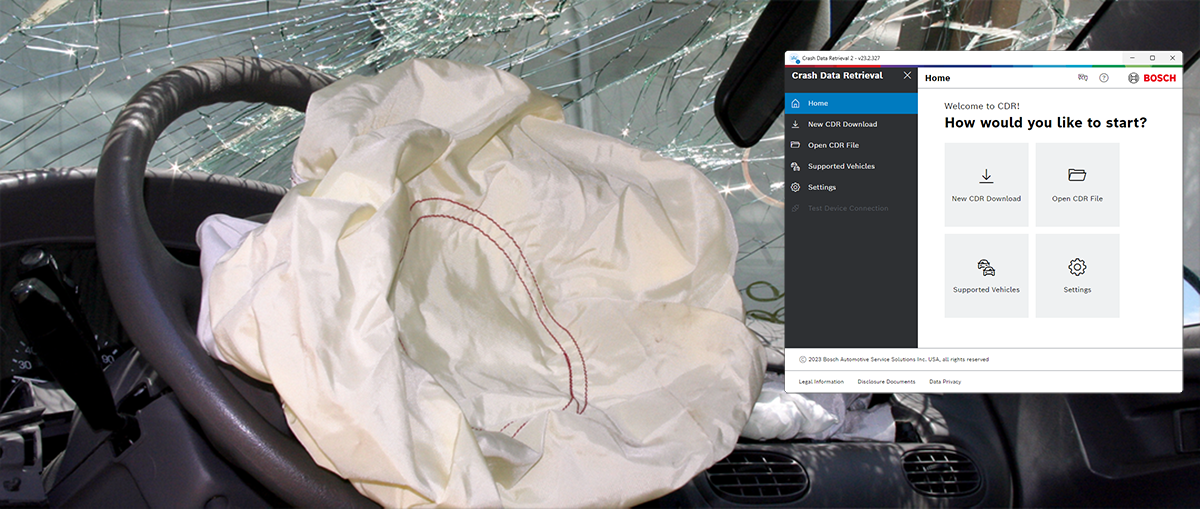Click the 'Crash Data Retrieval' sidebar title

(x=837, y=76)
